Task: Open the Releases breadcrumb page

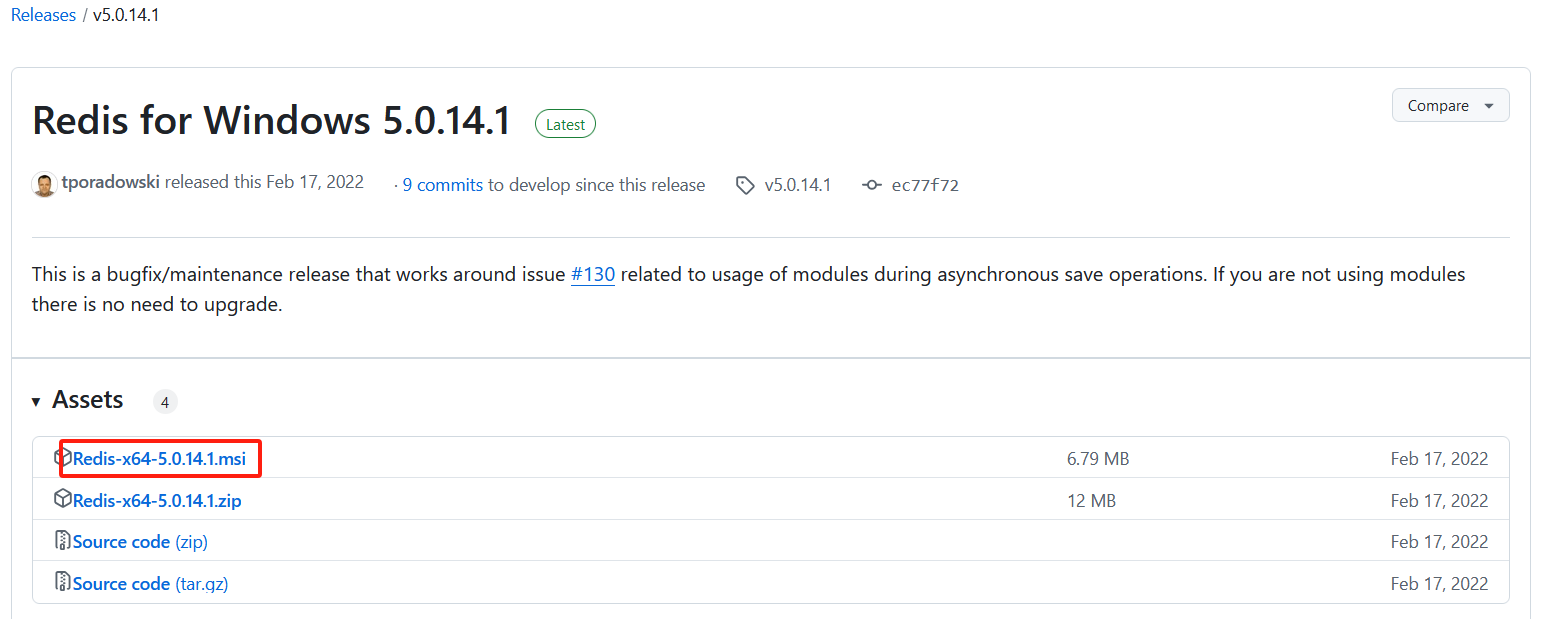Action: click(x=43, y=14)
